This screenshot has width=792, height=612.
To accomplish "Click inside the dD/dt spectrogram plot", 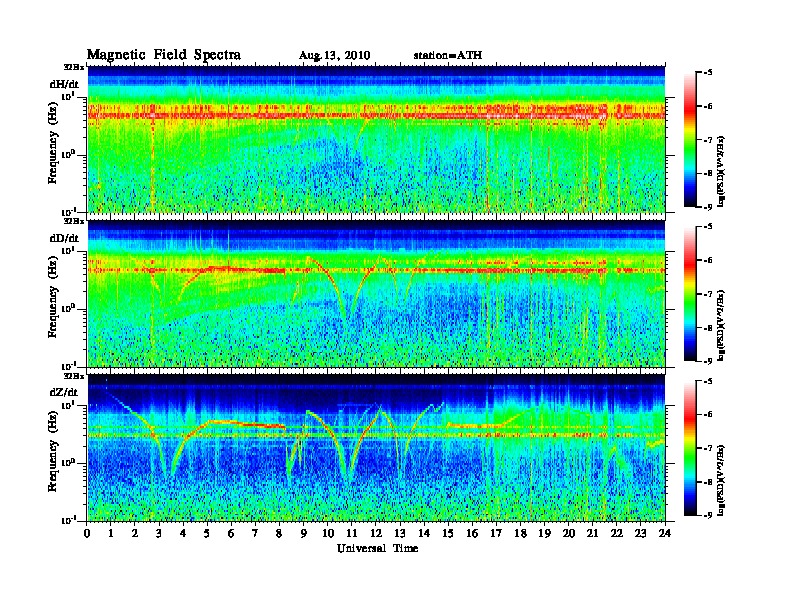I will pyautogui.click(x=376, y=293).
